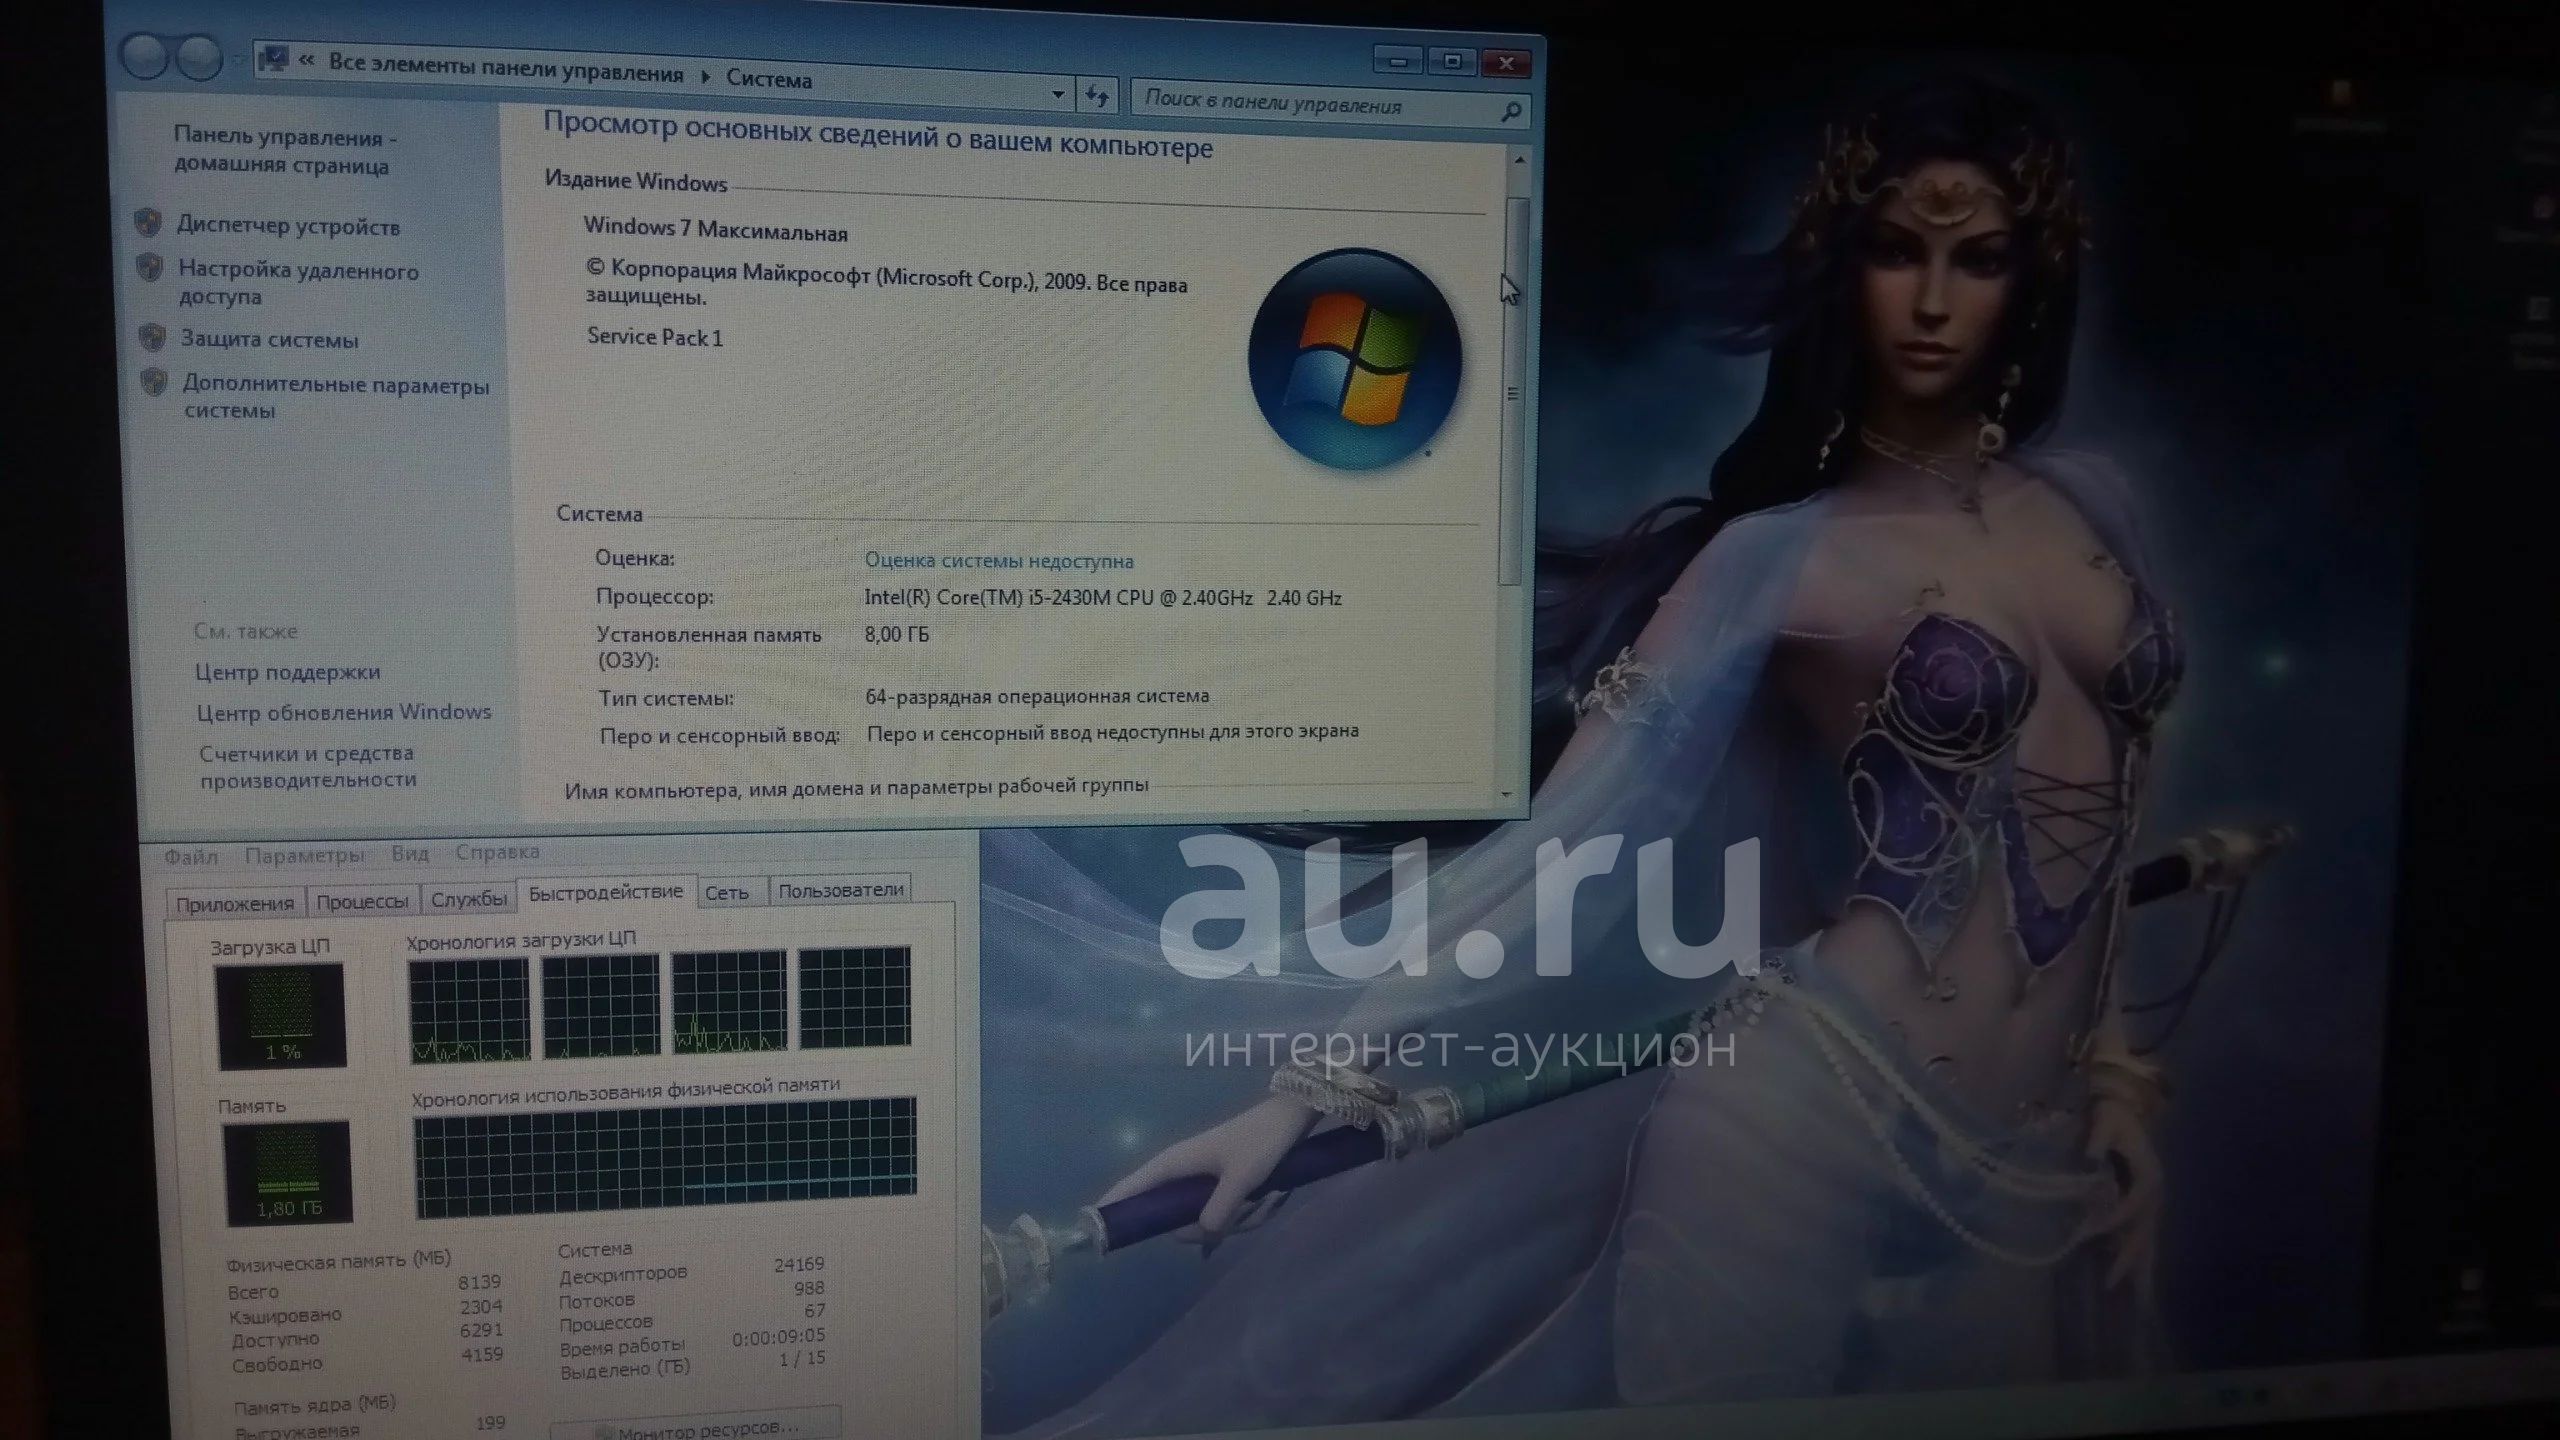Click the Дескрипторов value 24169
The image size is (2560, 1440).
pos(799,1265)
